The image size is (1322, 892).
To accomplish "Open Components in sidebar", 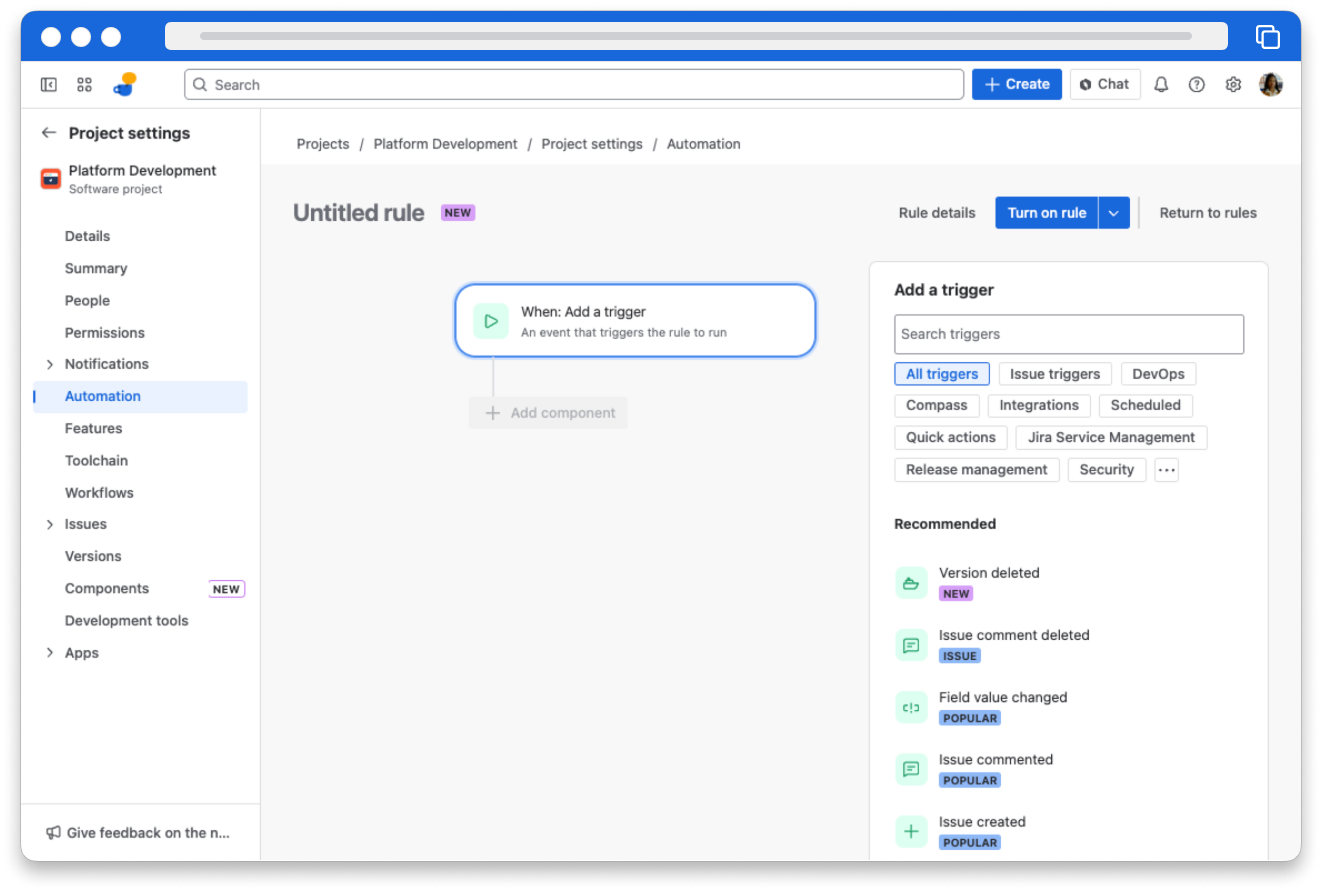I will [140, 589].
